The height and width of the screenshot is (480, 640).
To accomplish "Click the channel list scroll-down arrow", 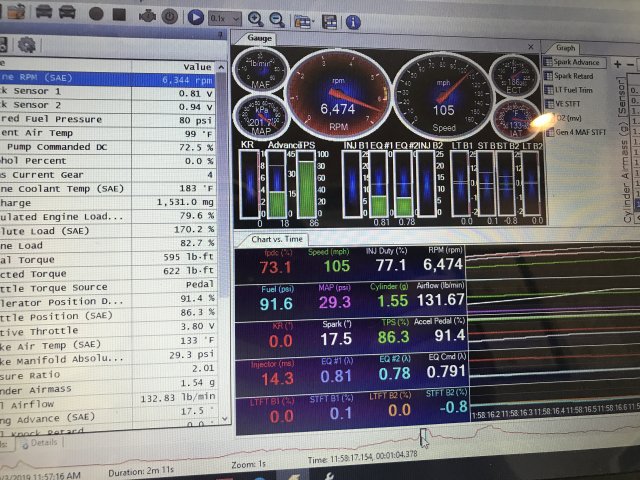I will point(224,419).
